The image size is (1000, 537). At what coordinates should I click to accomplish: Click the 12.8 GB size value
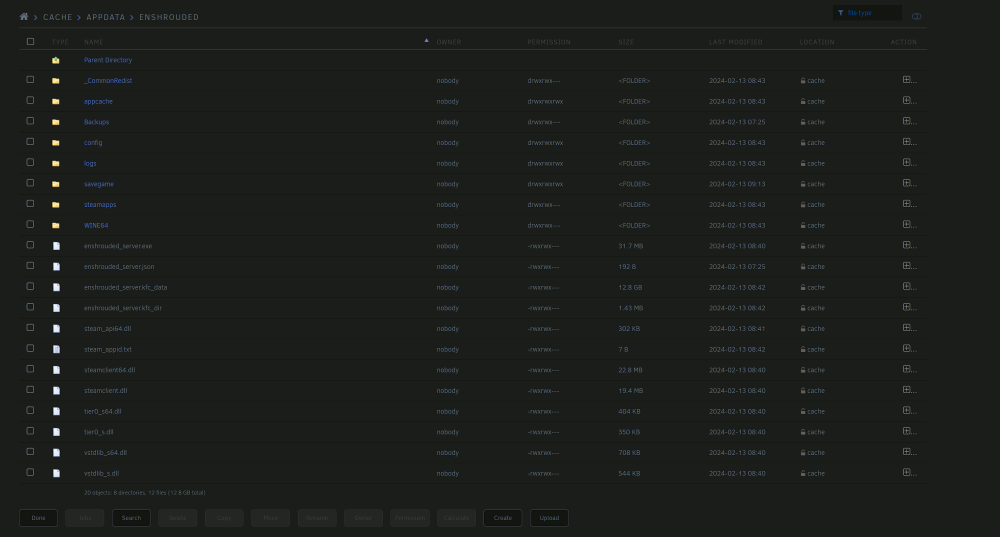coord(630,287)
